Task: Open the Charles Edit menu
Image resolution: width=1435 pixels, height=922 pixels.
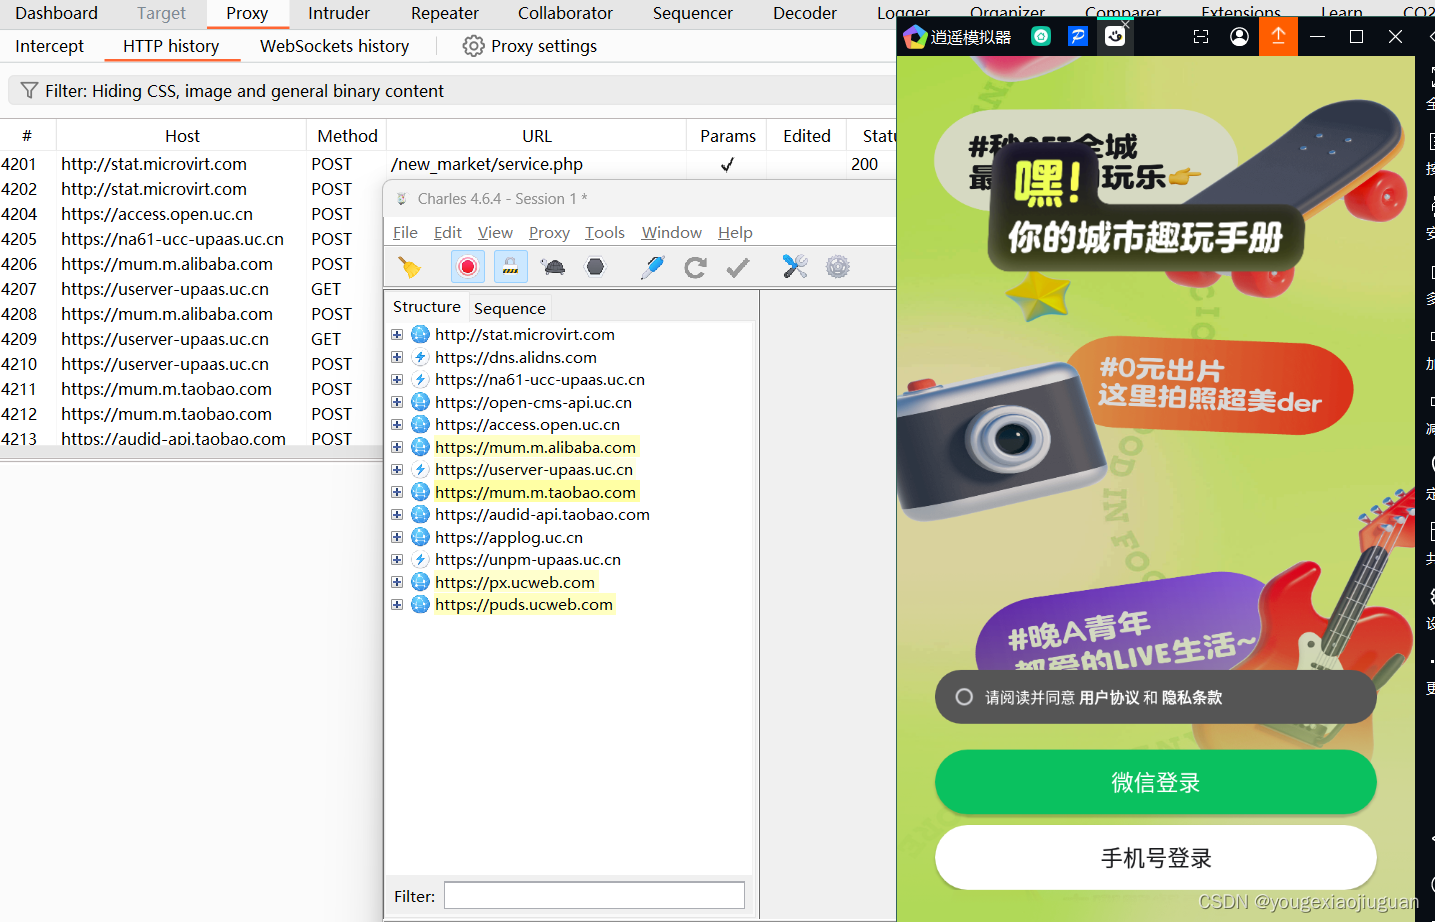Action: (x=448, y=232)
